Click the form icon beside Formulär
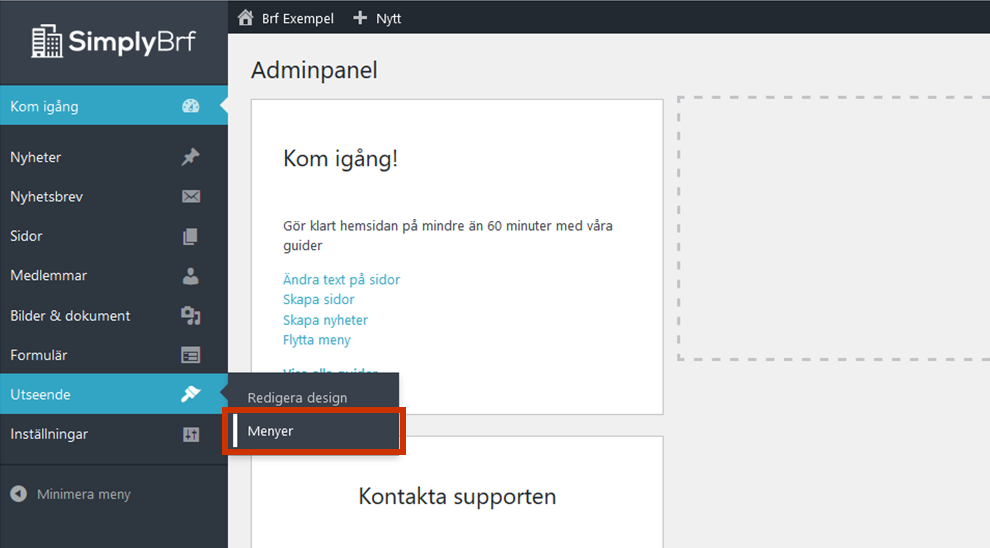The height and width of the screenshot is (548, 990). (190, 355)
